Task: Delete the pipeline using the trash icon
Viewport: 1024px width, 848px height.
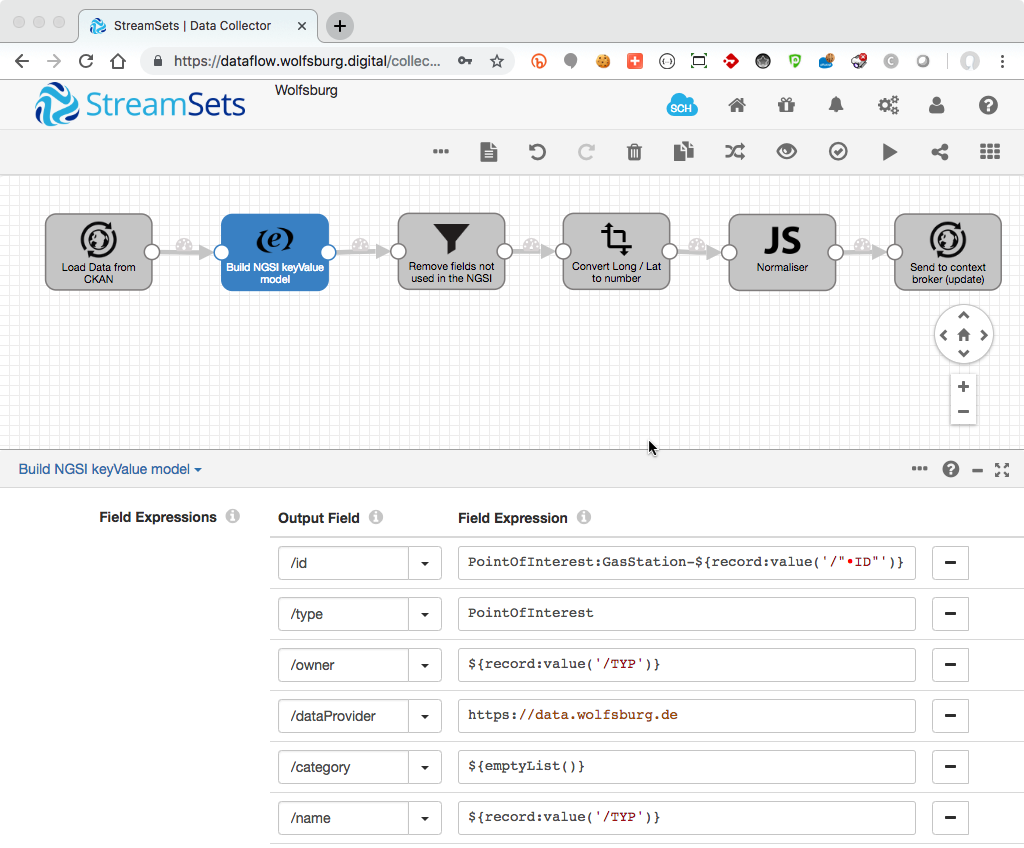Action: click(634, 152)
